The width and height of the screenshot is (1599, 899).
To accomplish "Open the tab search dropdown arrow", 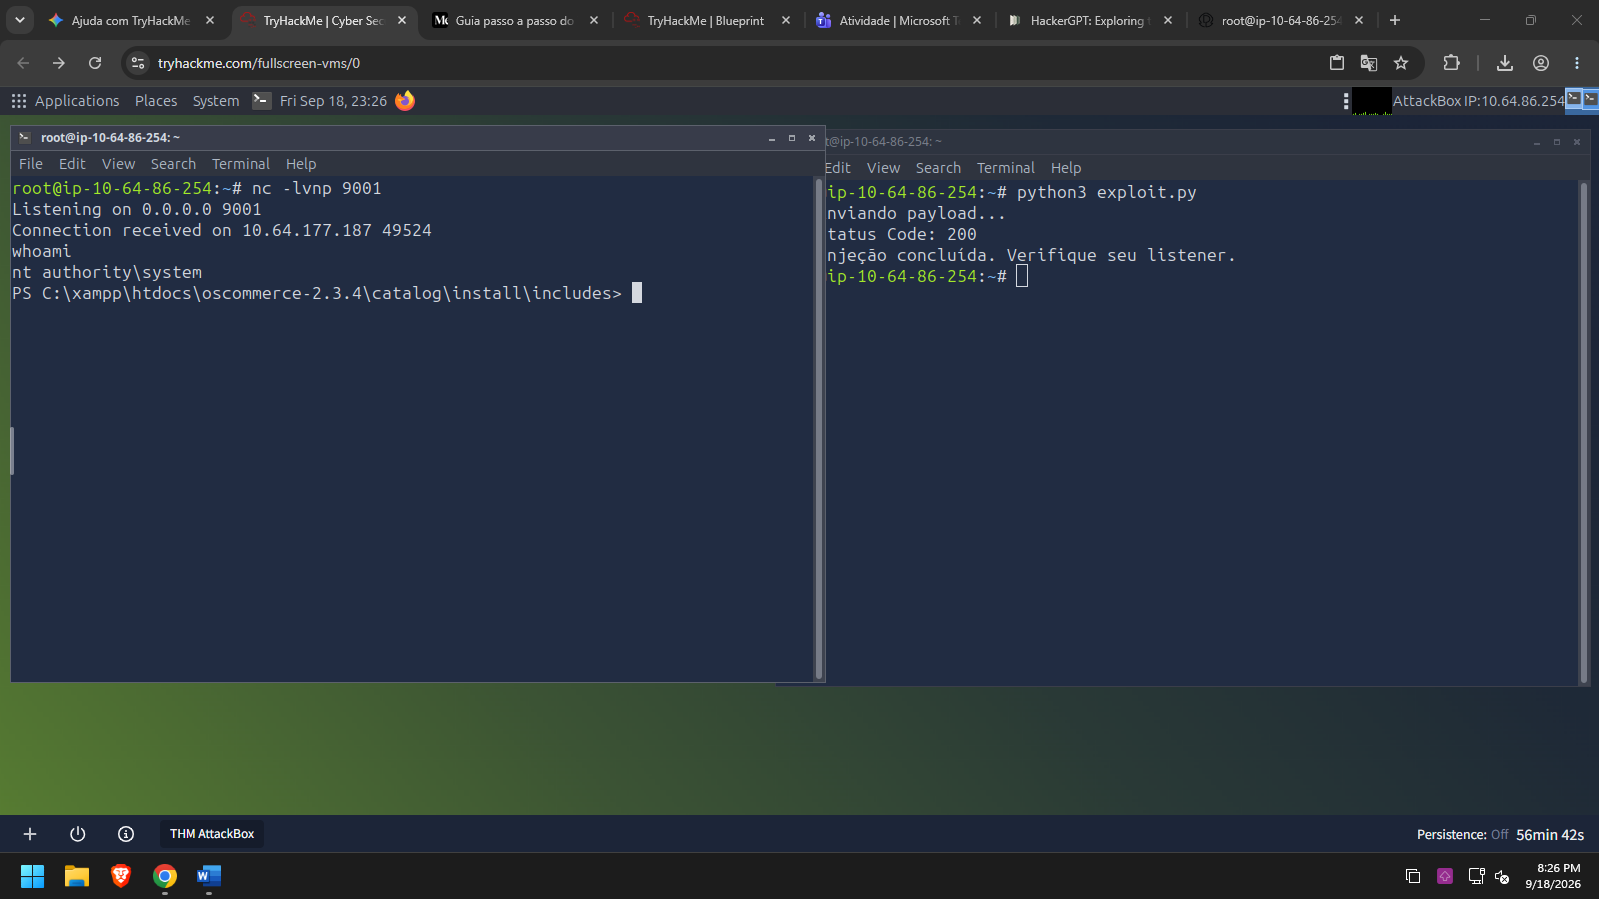I will point(20,20).
